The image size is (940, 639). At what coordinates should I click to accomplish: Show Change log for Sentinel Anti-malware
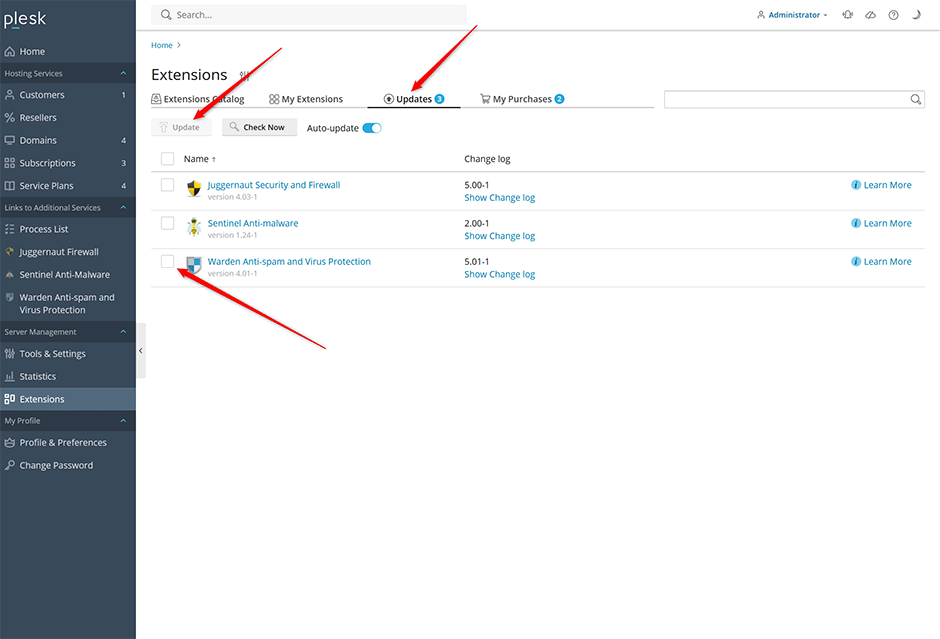(x=499, y=236)
